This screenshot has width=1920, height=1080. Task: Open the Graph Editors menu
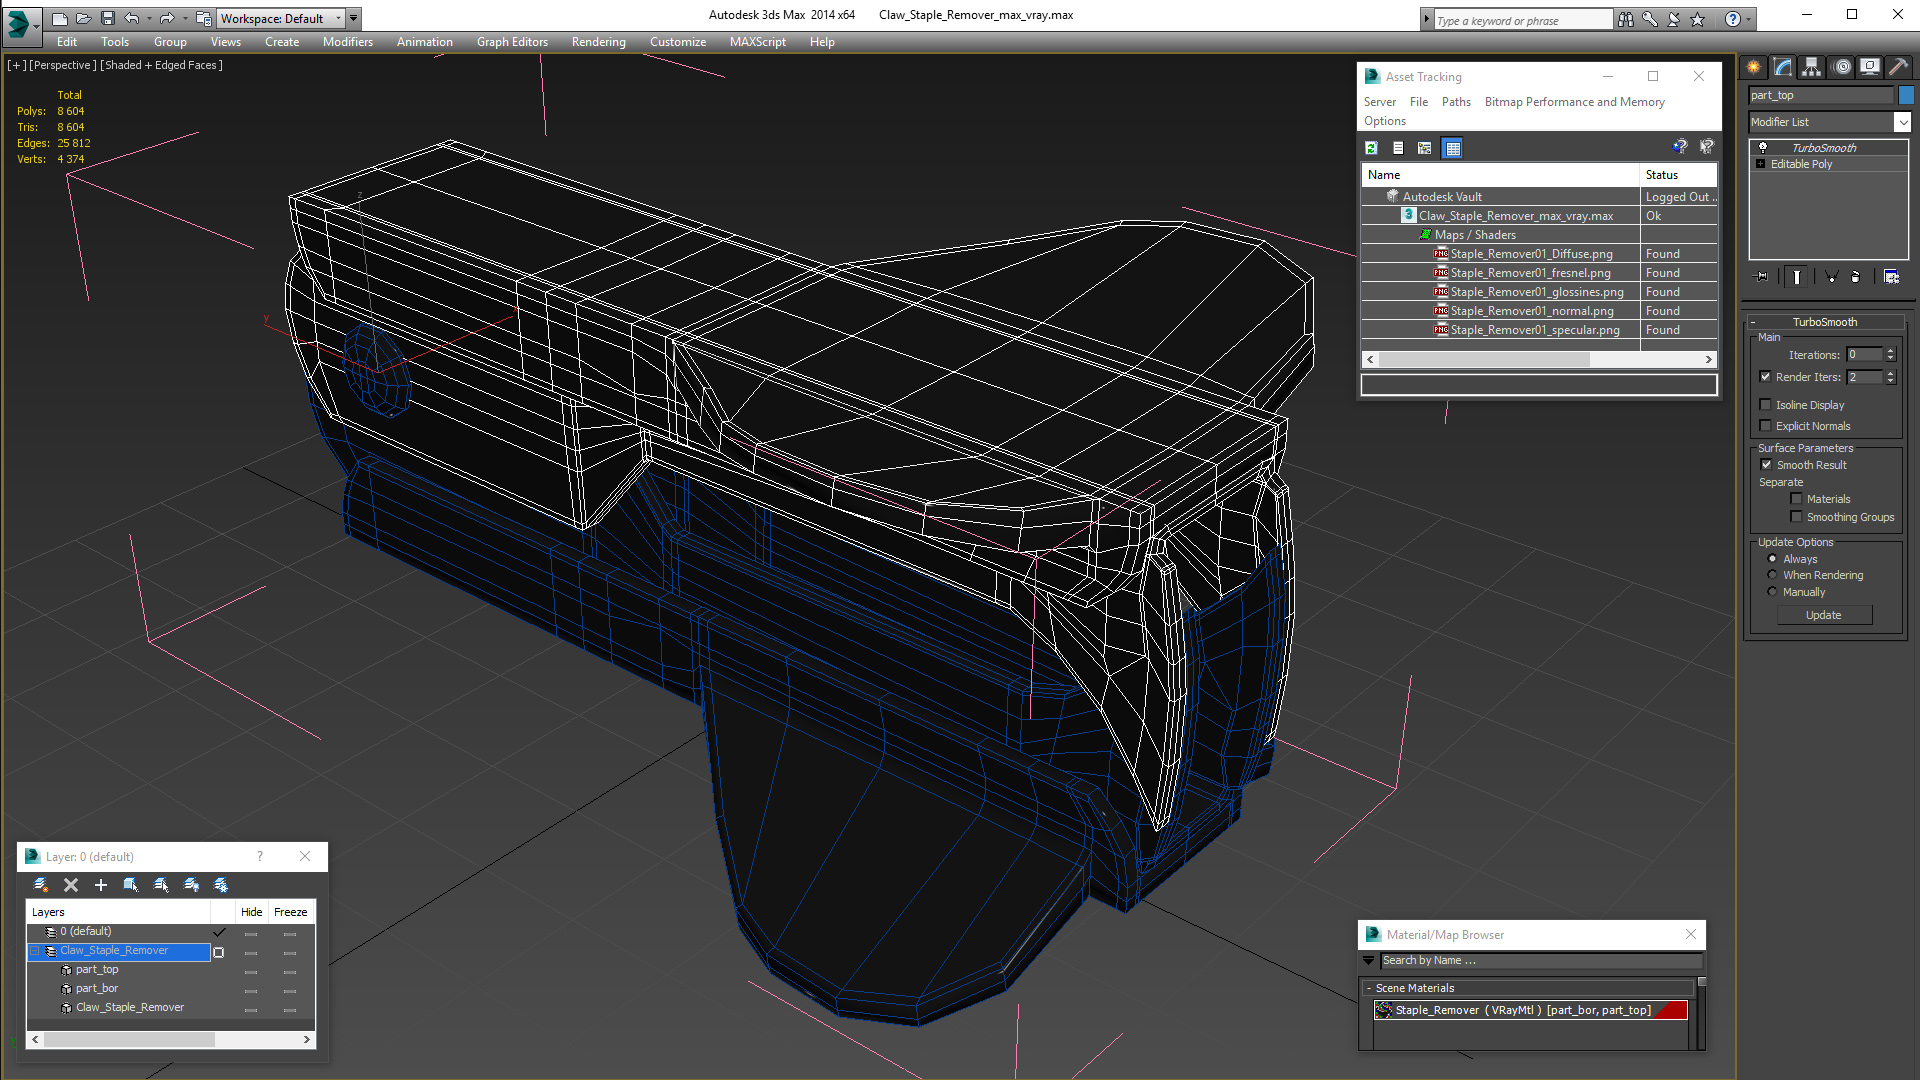pyautogui.click(x=512, y=42)
